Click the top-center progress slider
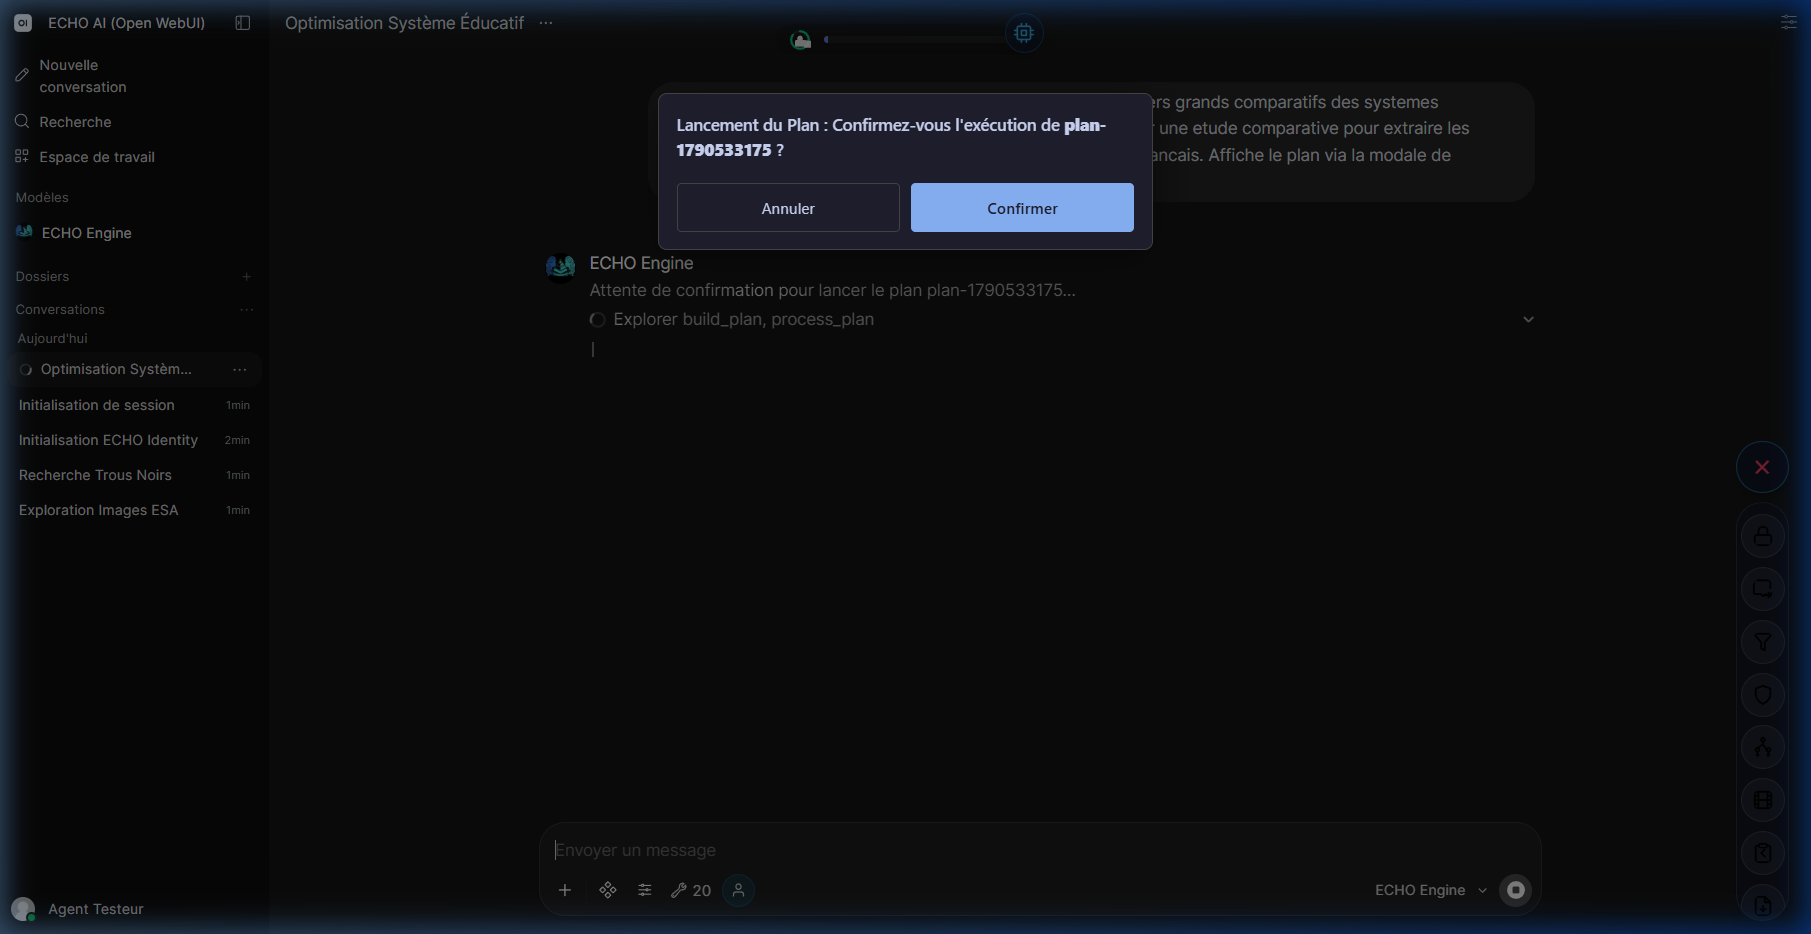The image size is (1811, 934). pyautogui.click(x=913, y=40)
